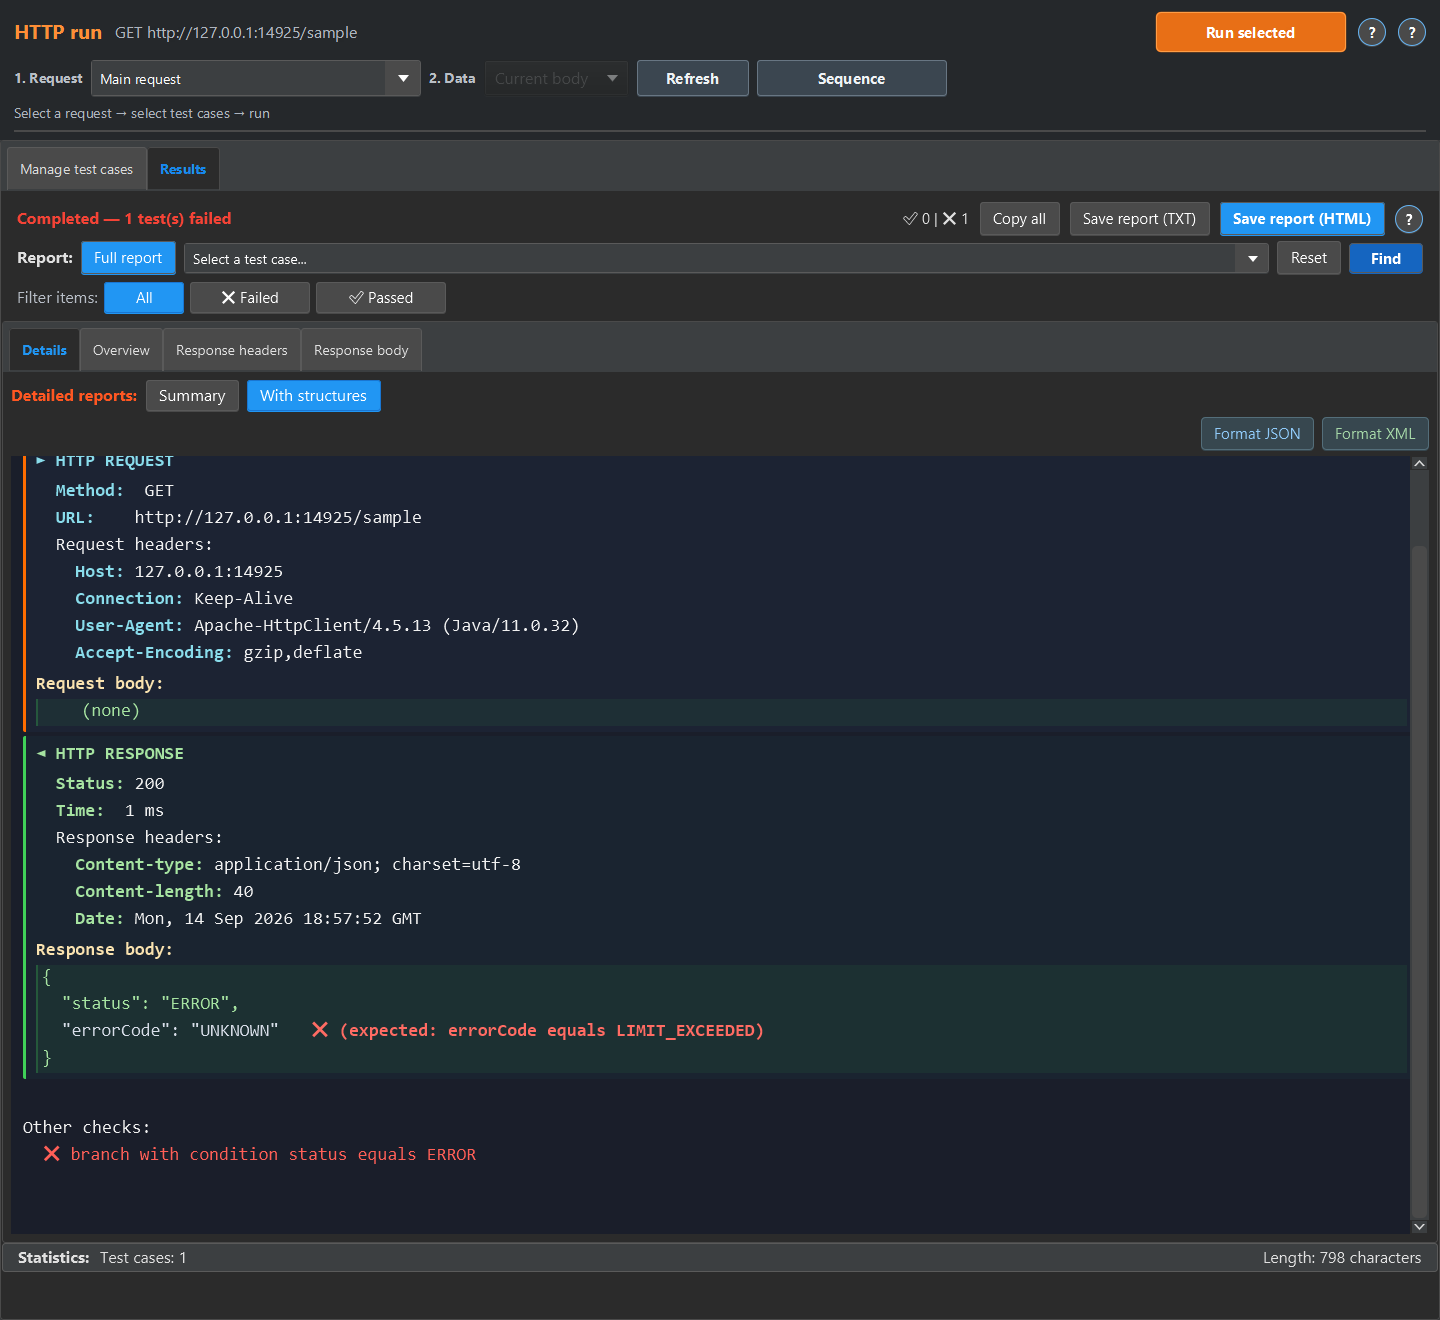Collapse the HTTP RESPONSE section triangle

tap(41, 754)
